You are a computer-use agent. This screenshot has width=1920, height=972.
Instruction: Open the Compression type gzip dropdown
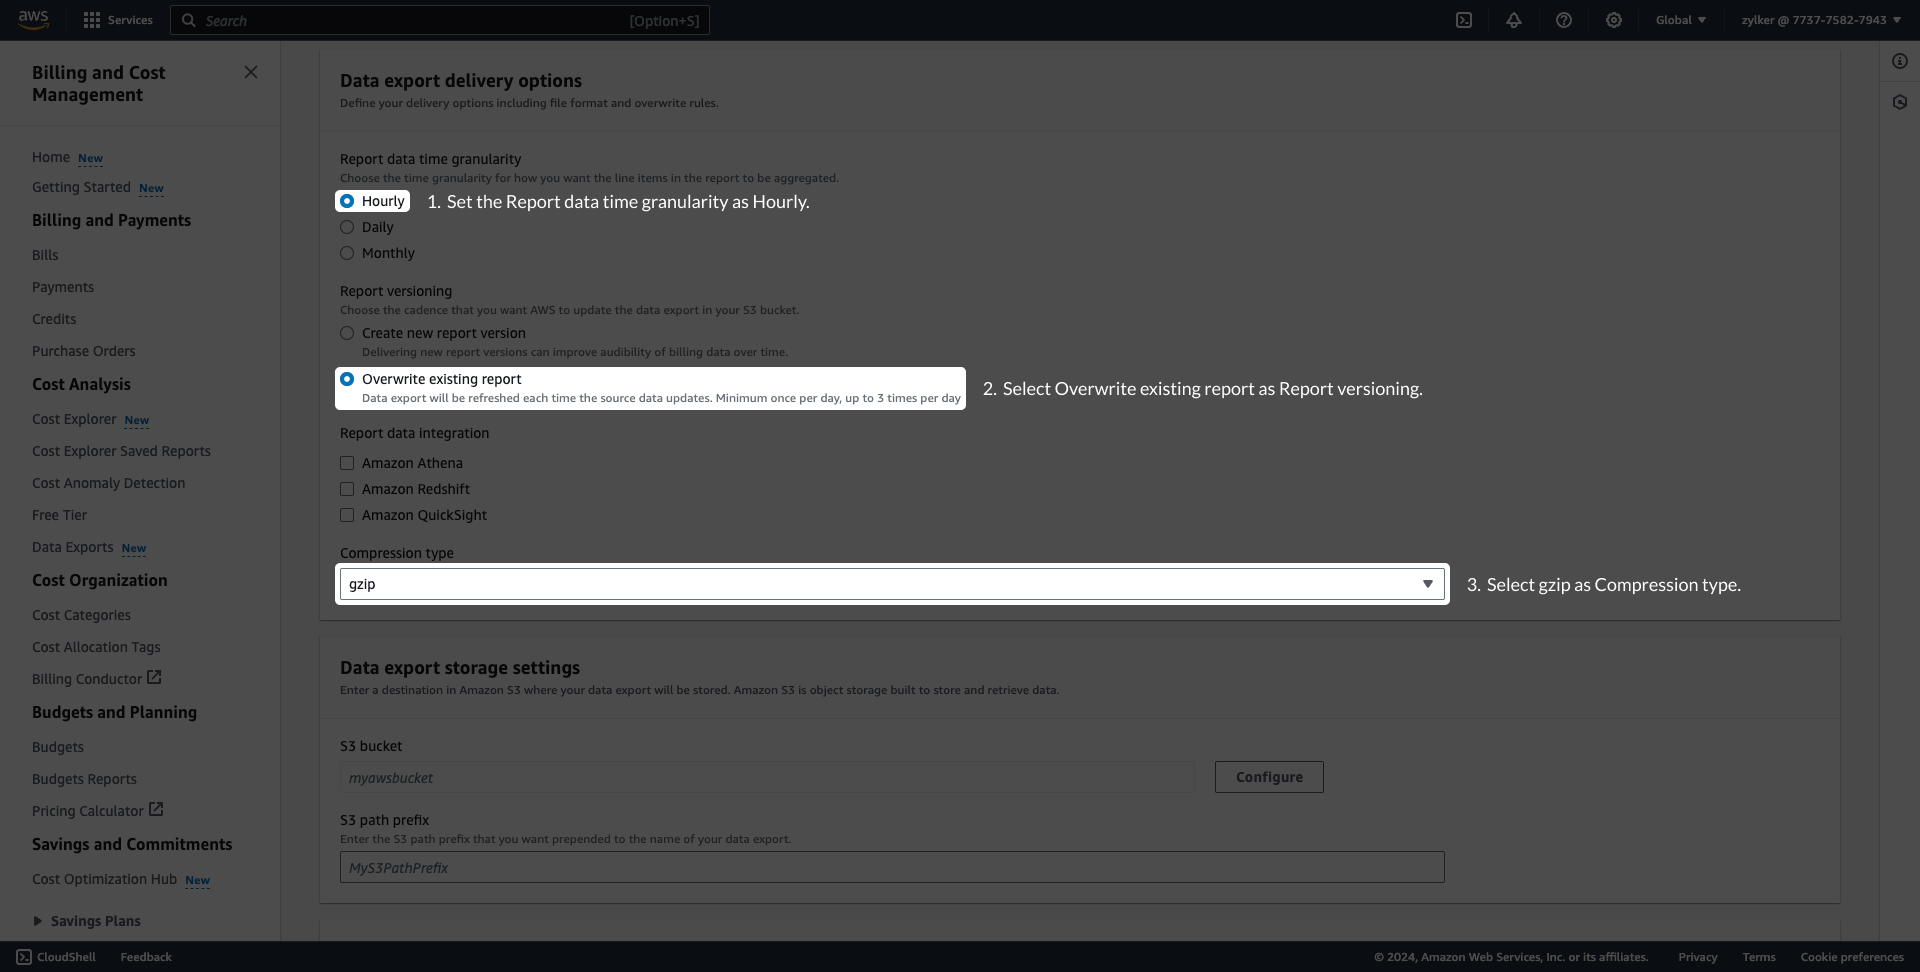(x=891, y=584)
